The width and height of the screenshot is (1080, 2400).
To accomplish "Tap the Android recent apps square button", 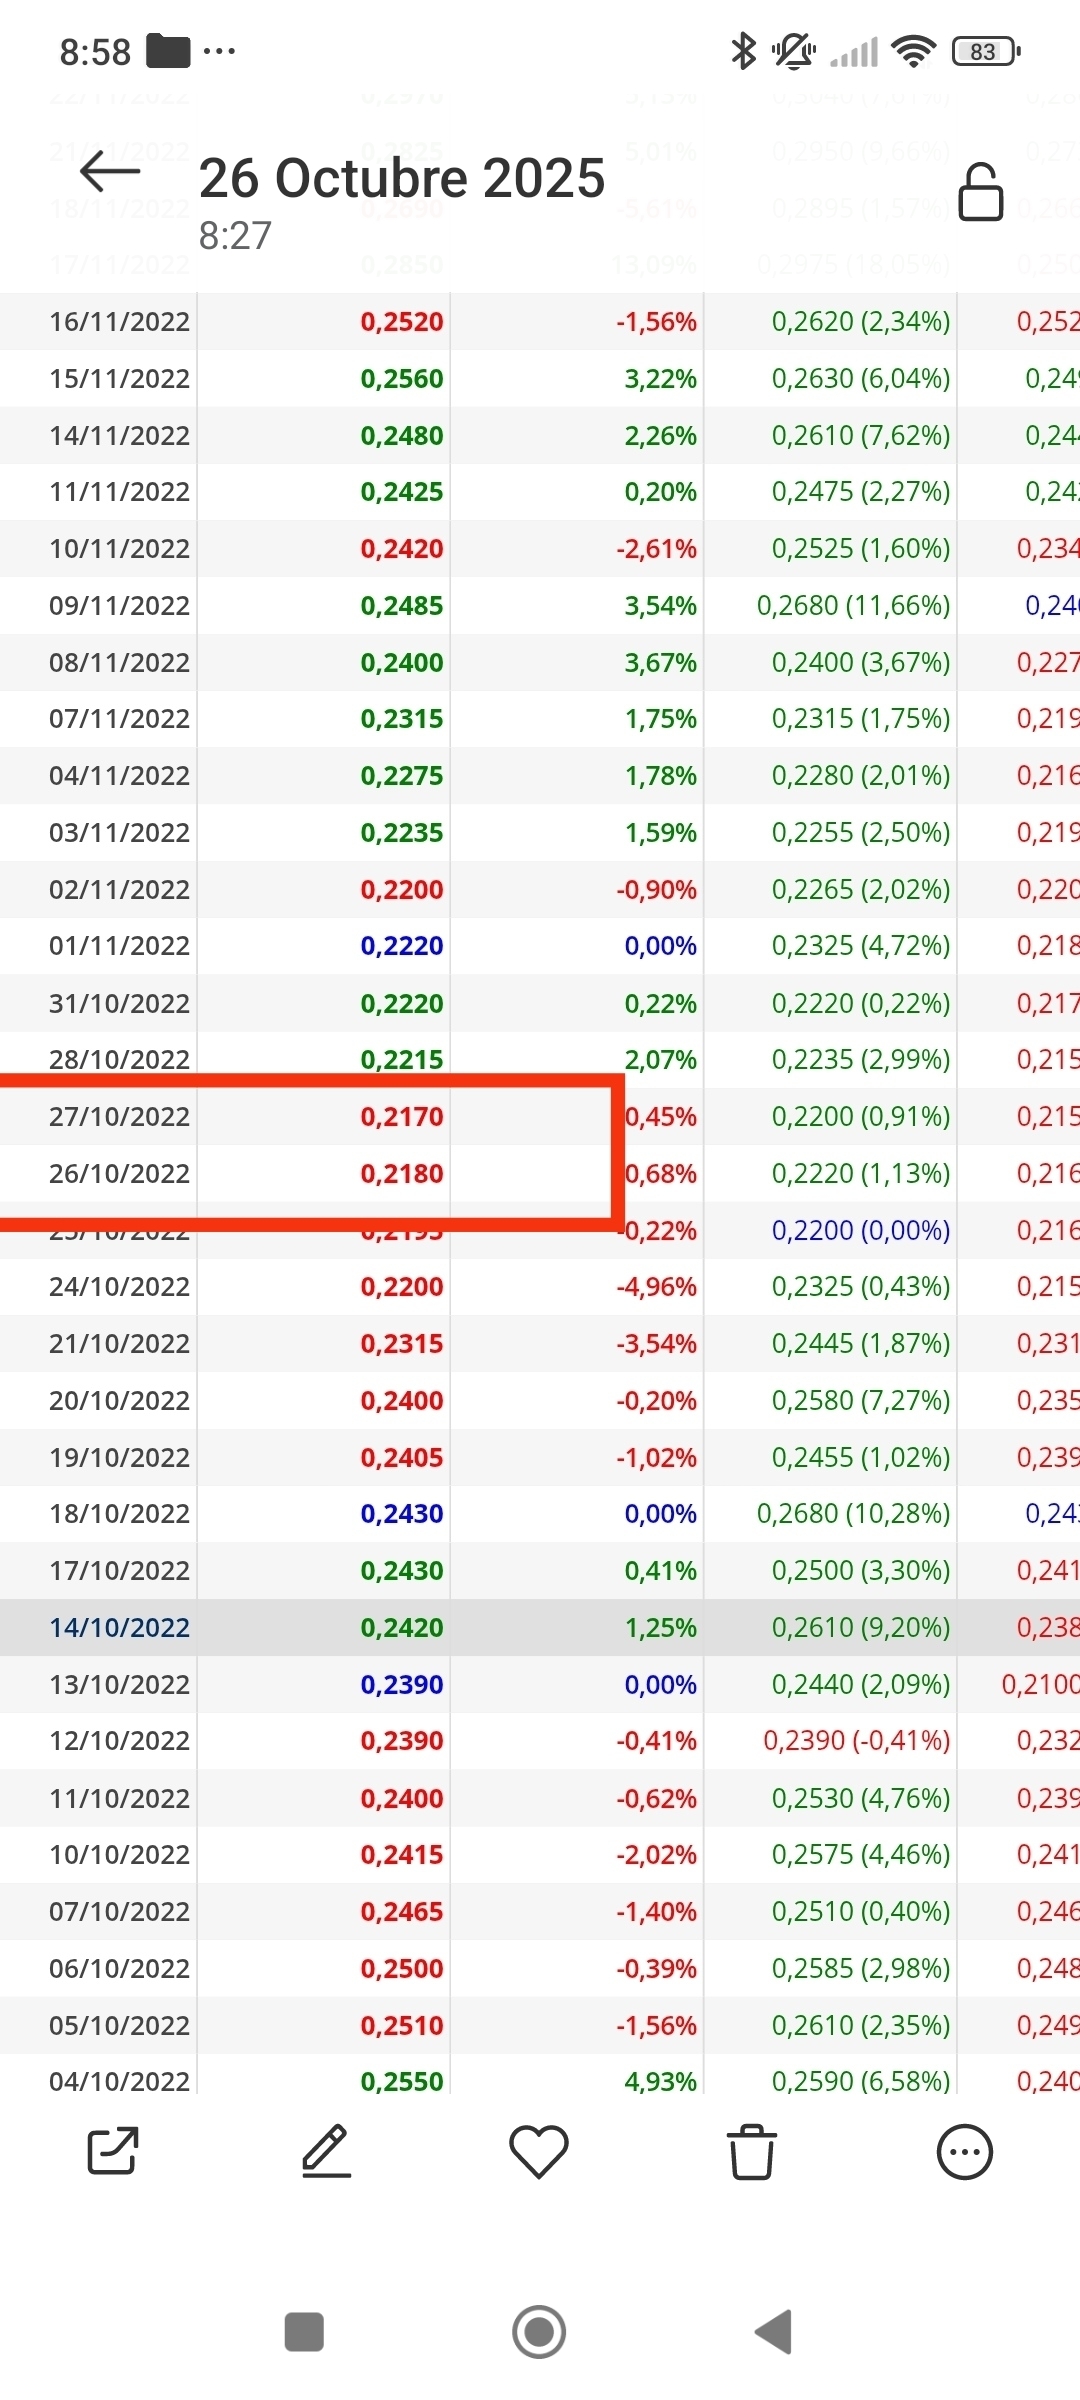I will 304,2332.
